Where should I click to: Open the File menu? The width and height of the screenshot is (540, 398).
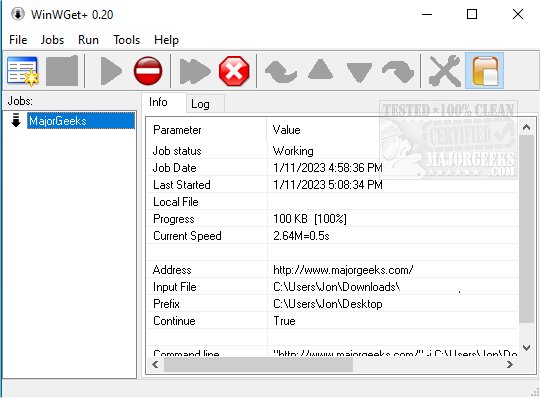(18, 40)
